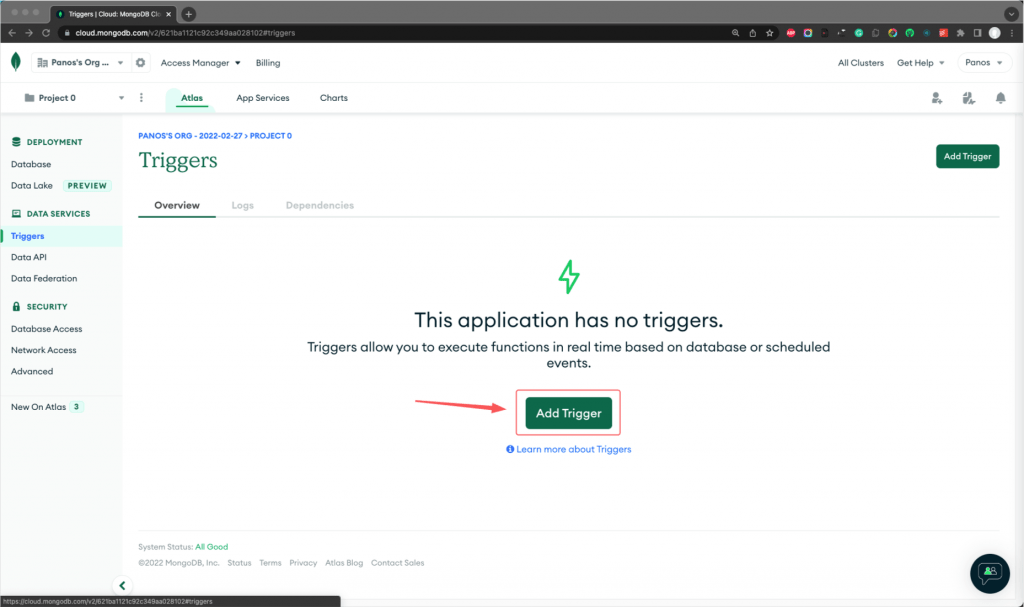The width and height of the screenshot is (1024, 607).
Task: Click the PROJECT 0 breadcrumb link
Action: [x=271, y=136]
